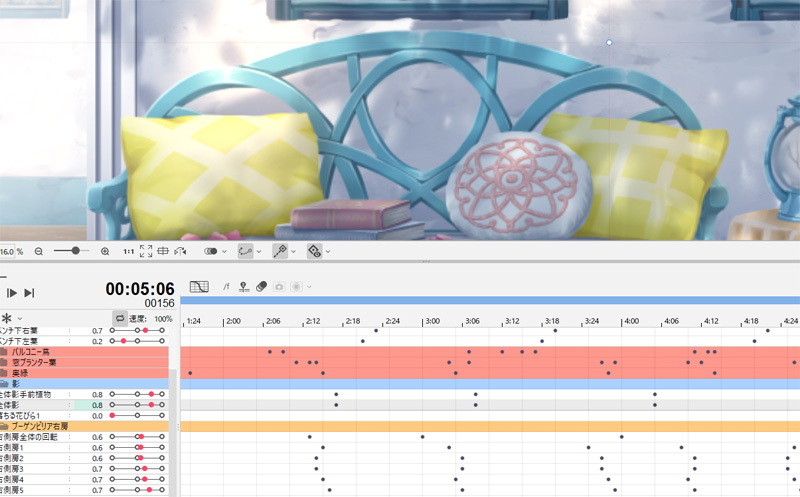Open dropdown next to the asterisk icon
This screenshot has width=800, height=497.
tap(20, 318)
